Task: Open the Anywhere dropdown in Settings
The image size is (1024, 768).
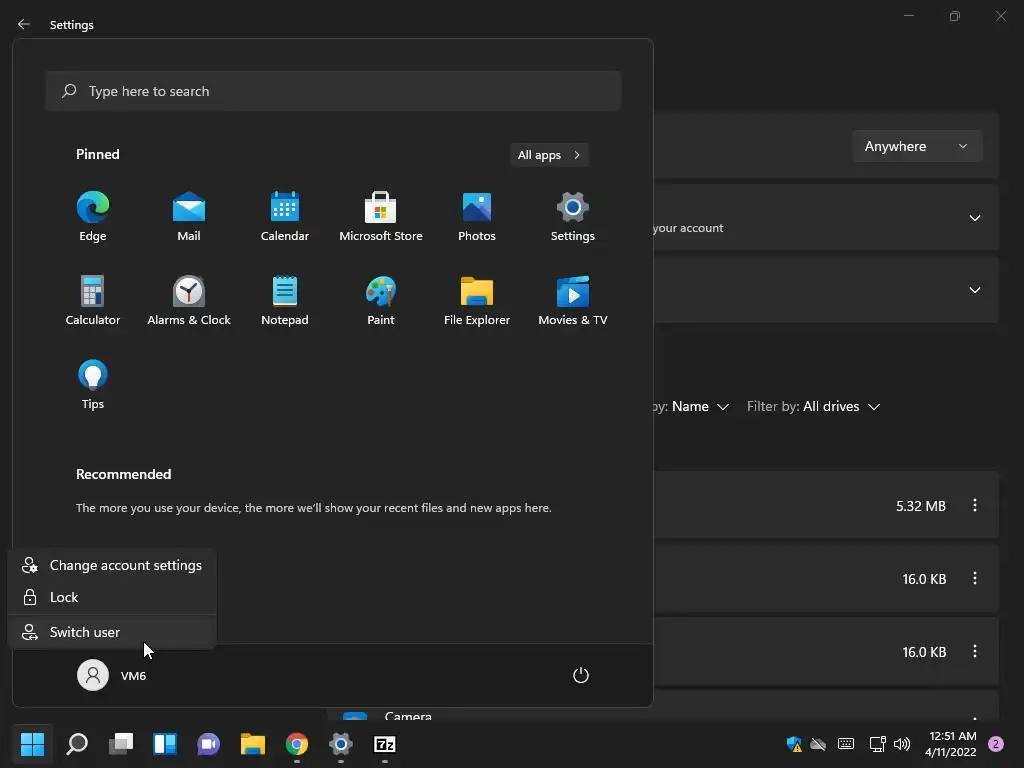Action: pyautogui.click(x=917, y=146)
